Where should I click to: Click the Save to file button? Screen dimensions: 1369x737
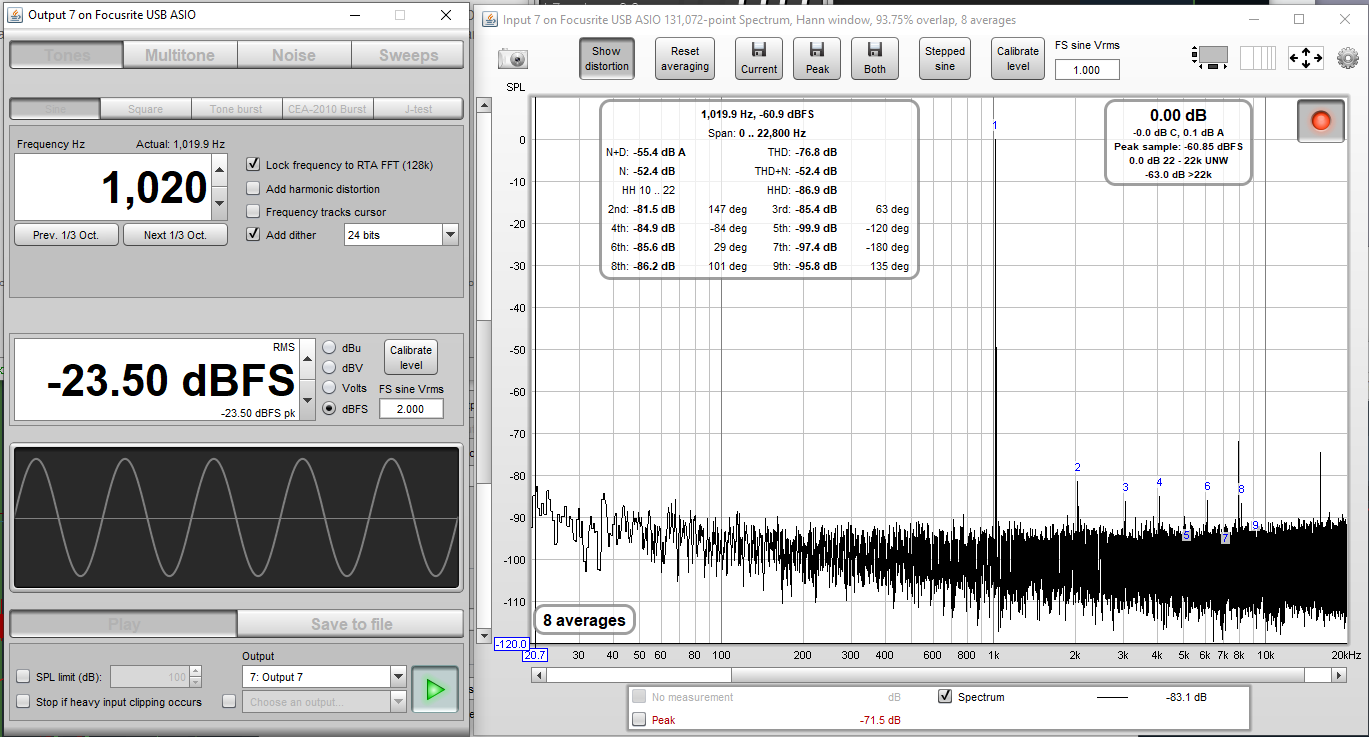[351, 624]
